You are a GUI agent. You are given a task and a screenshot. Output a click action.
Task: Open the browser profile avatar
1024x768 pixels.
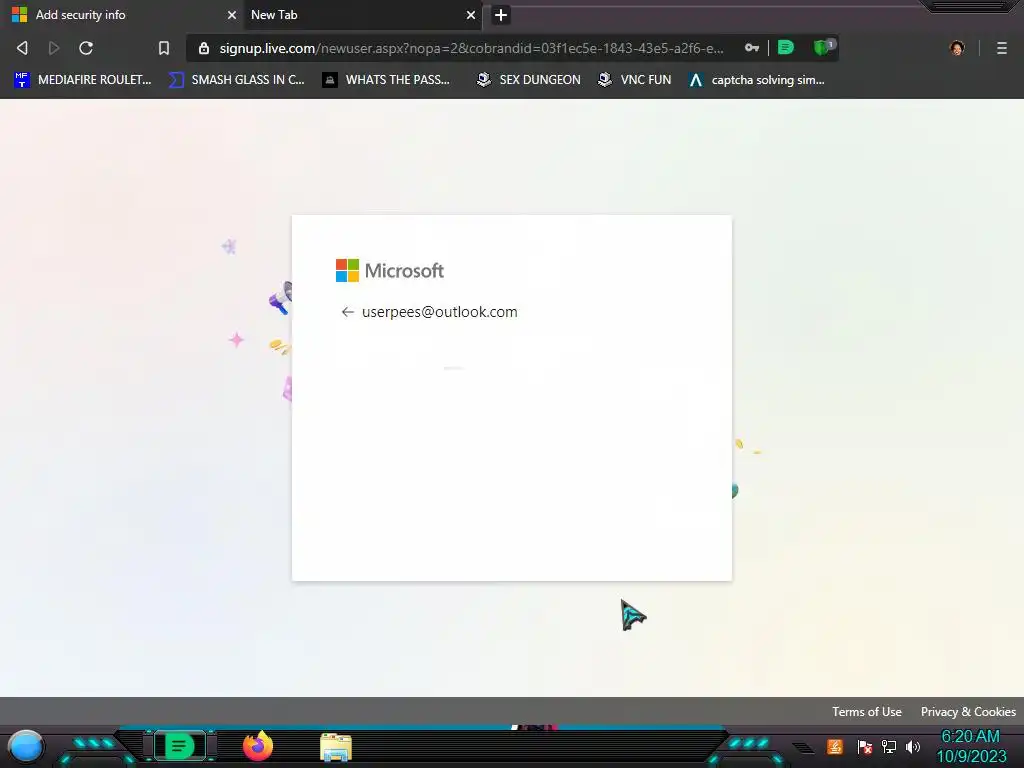957,48
